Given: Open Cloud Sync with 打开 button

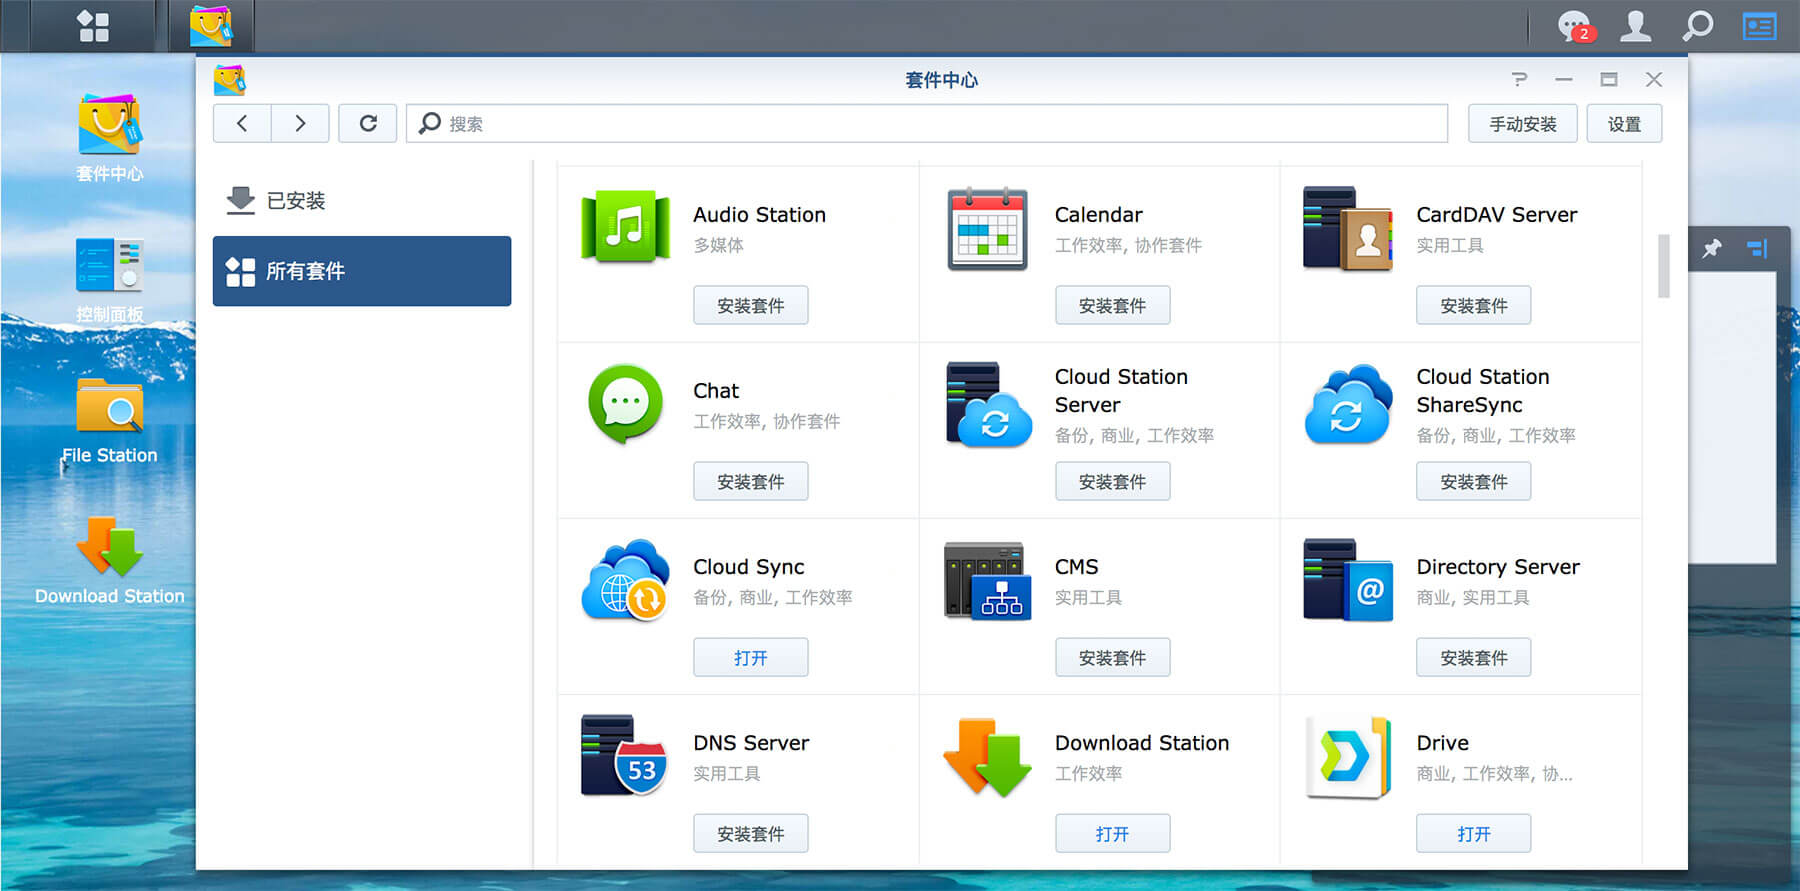Looking at the screenshot, I should [751, 657].
